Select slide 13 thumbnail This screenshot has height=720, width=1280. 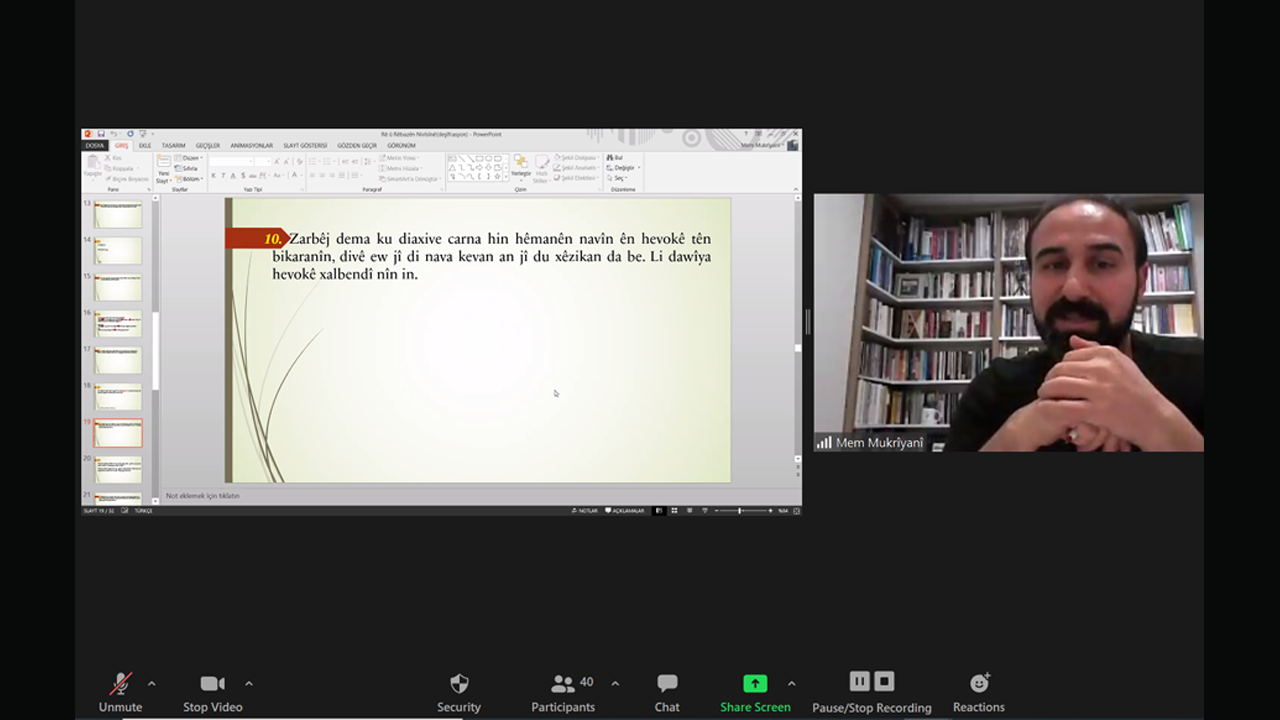pos(118,214)
